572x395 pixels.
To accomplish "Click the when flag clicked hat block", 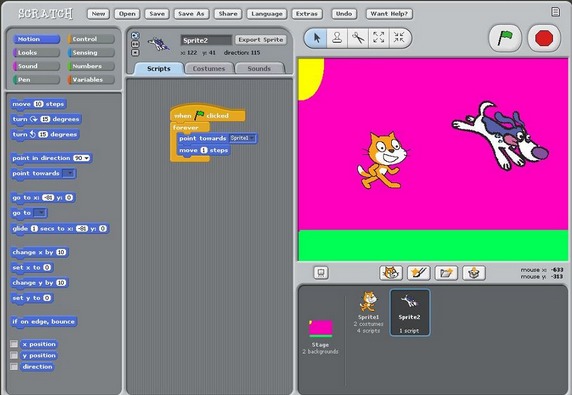I will tap(207, 114).
